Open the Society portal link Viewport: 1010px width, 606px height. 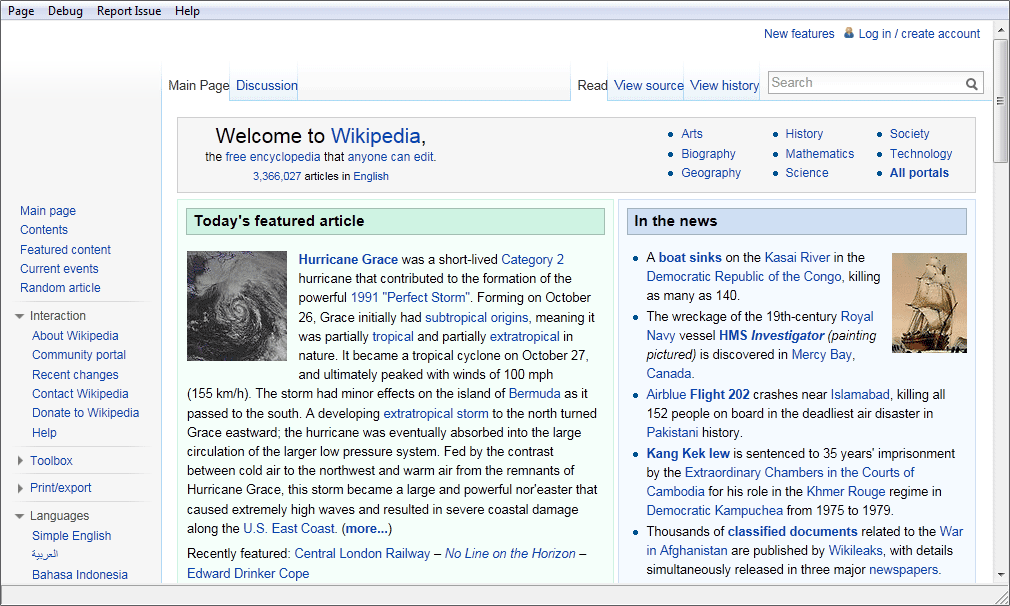pos(910,134)
